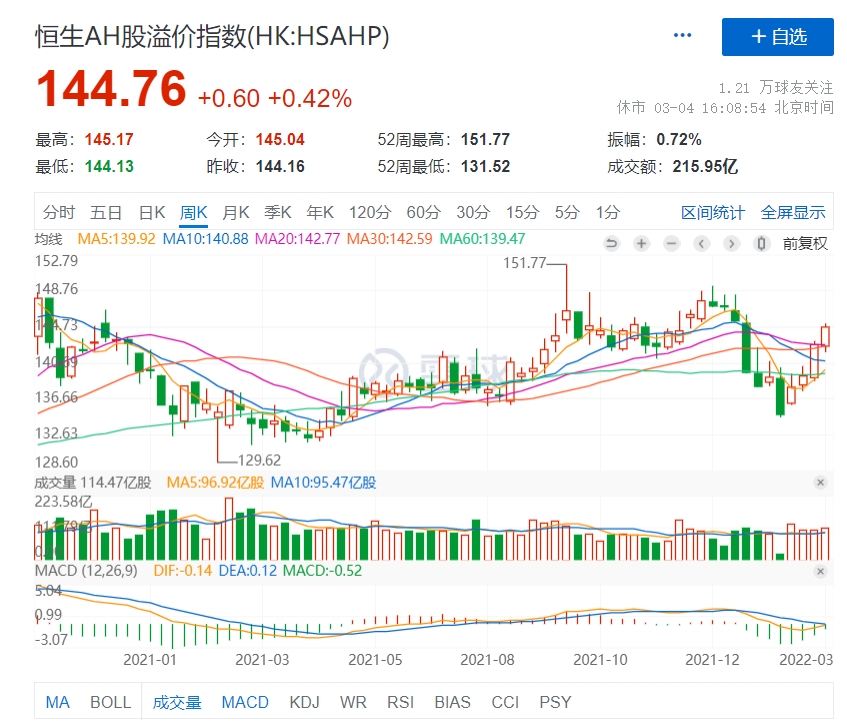The image size is (847, 726).
Task: Close the volume (成交量) indicator panel
Action: pyautogui.click(x=820, y=482)
